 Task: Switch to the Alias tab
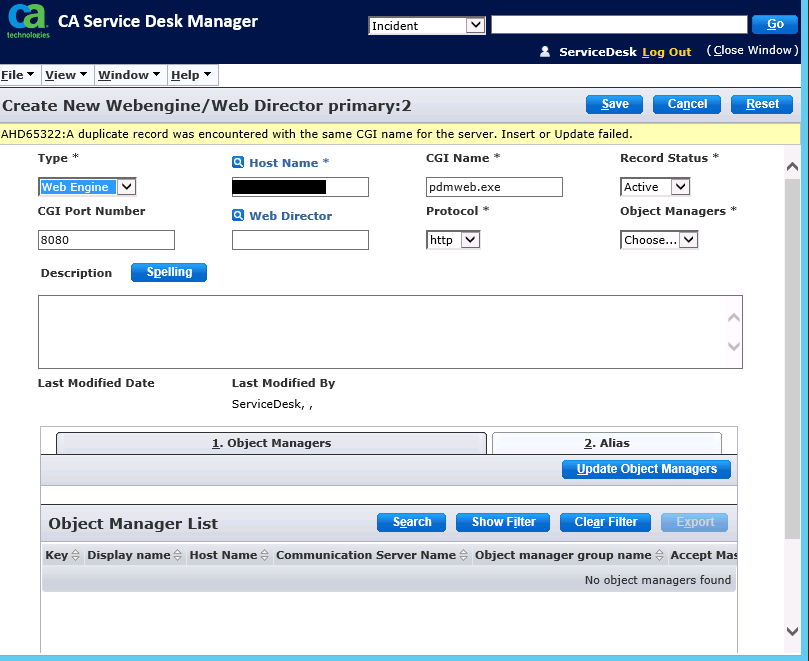[606, 443]
